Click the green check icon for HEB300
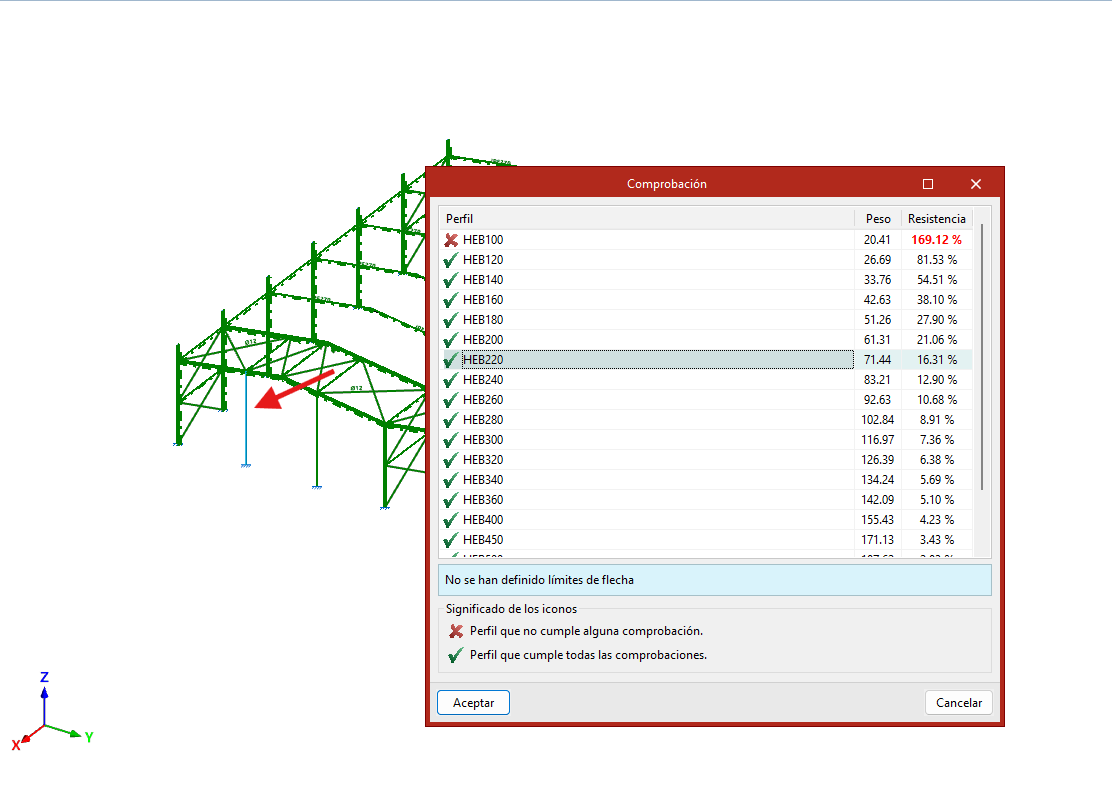The width and height of the screenshot is (1112, 793). click(452, 440)
